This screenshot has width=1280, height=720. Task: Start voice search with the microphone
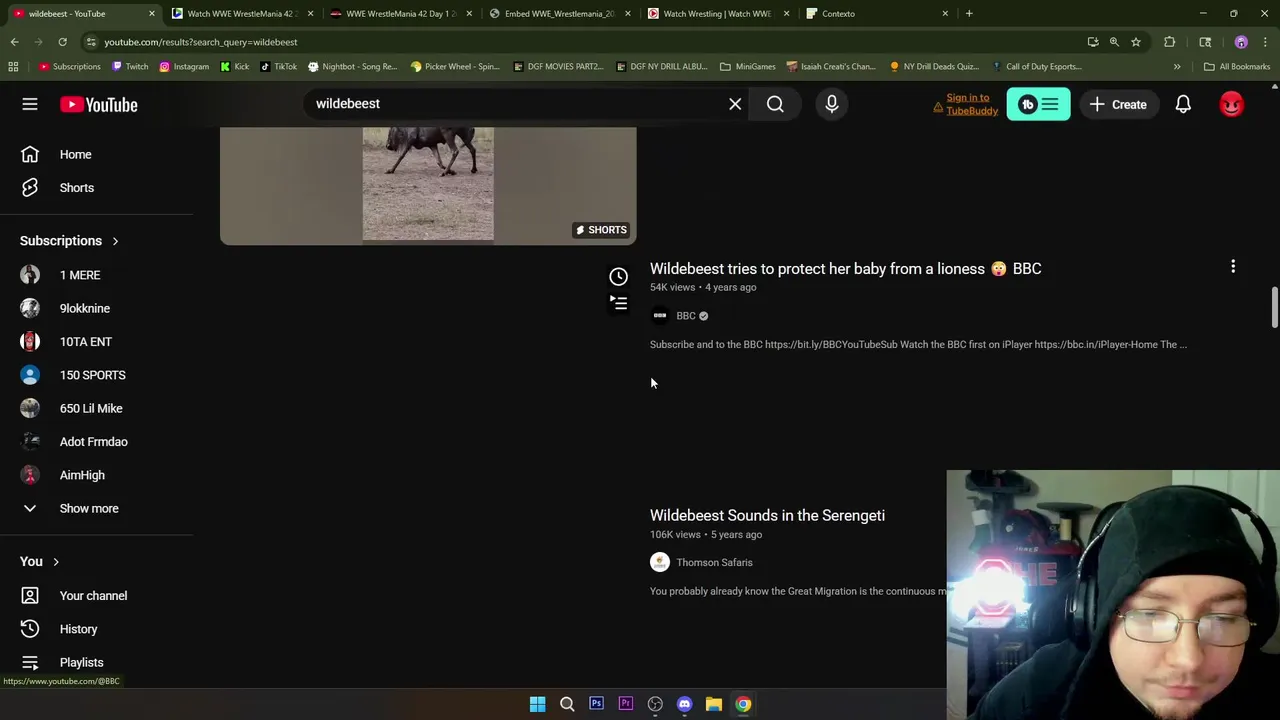click(832, 104)
